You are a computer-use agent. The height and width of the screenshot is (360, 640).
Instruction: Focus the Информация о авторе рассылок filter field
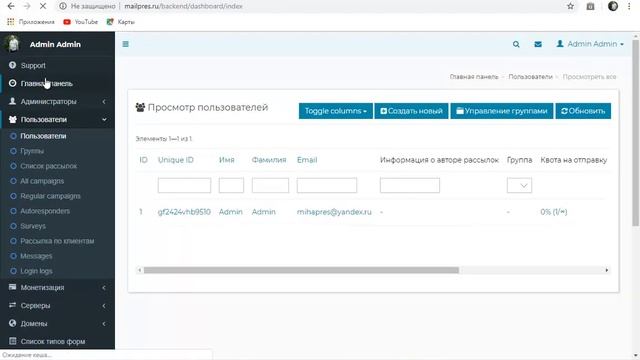(x=410, y=185)
